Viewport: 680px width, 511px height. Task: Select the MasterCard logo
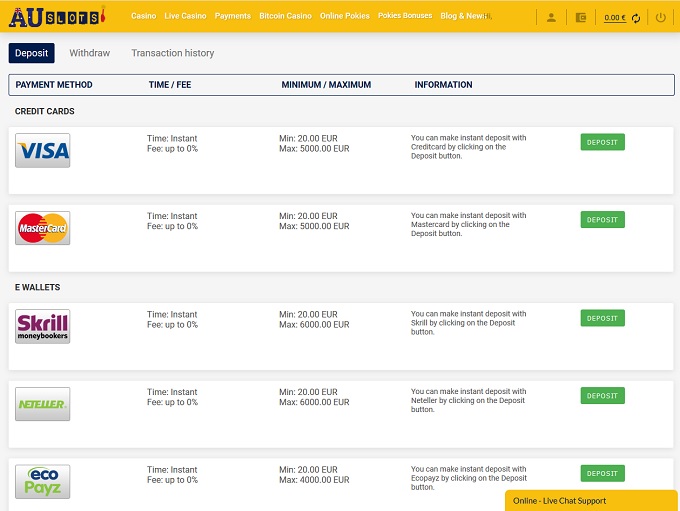coord(43,228)
